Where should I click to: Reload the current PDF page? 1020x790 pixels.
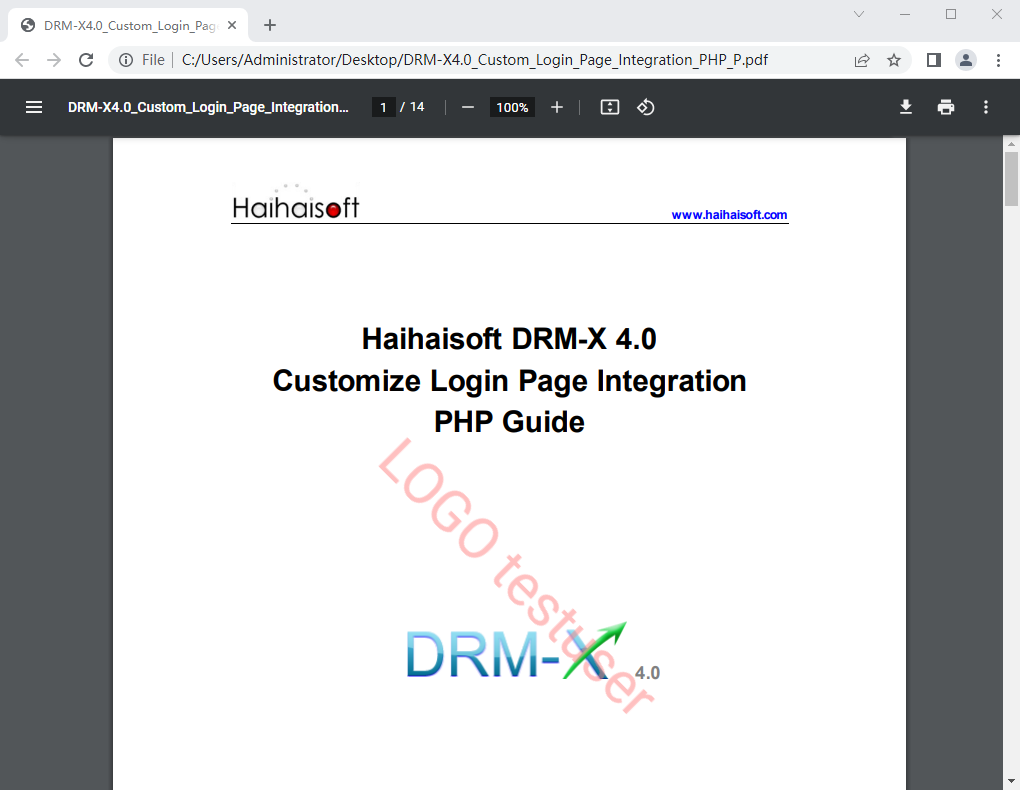click(86, 60)
